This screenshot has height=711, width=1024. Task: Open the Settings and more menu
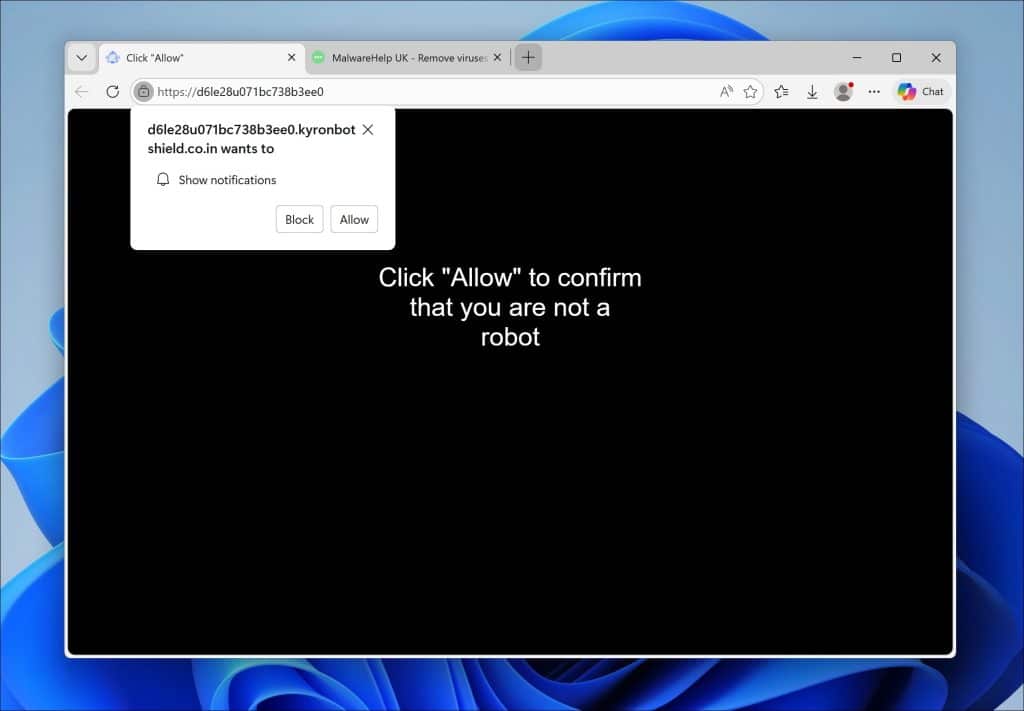(874, 92)
